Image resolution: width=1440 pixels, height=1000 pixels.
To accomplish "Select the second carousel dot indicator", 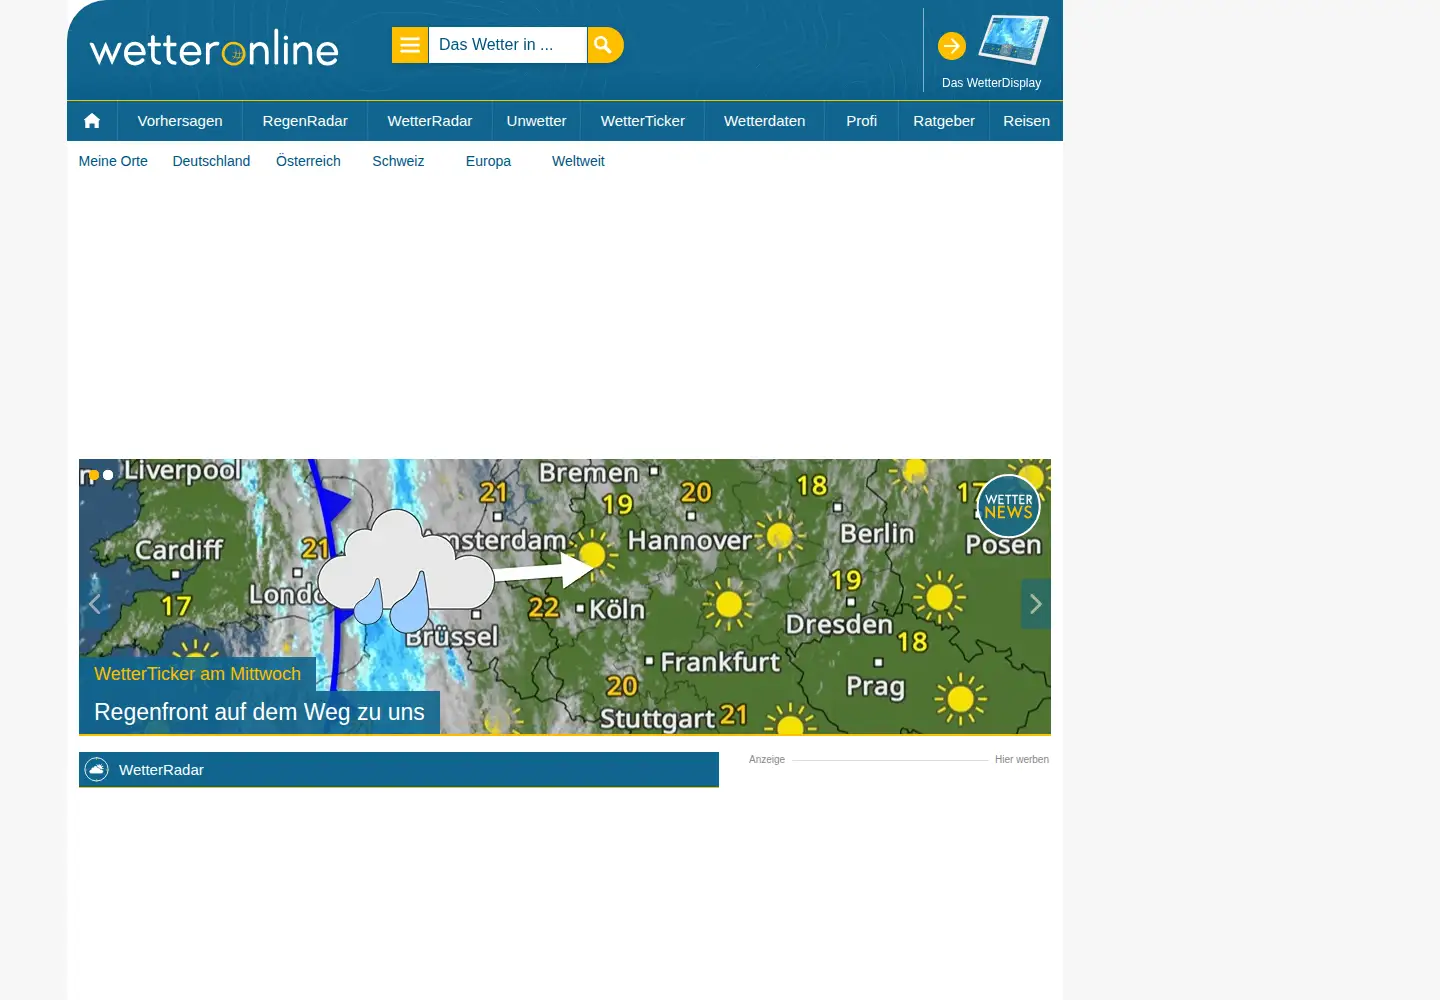I will click(x=108, y=475).
